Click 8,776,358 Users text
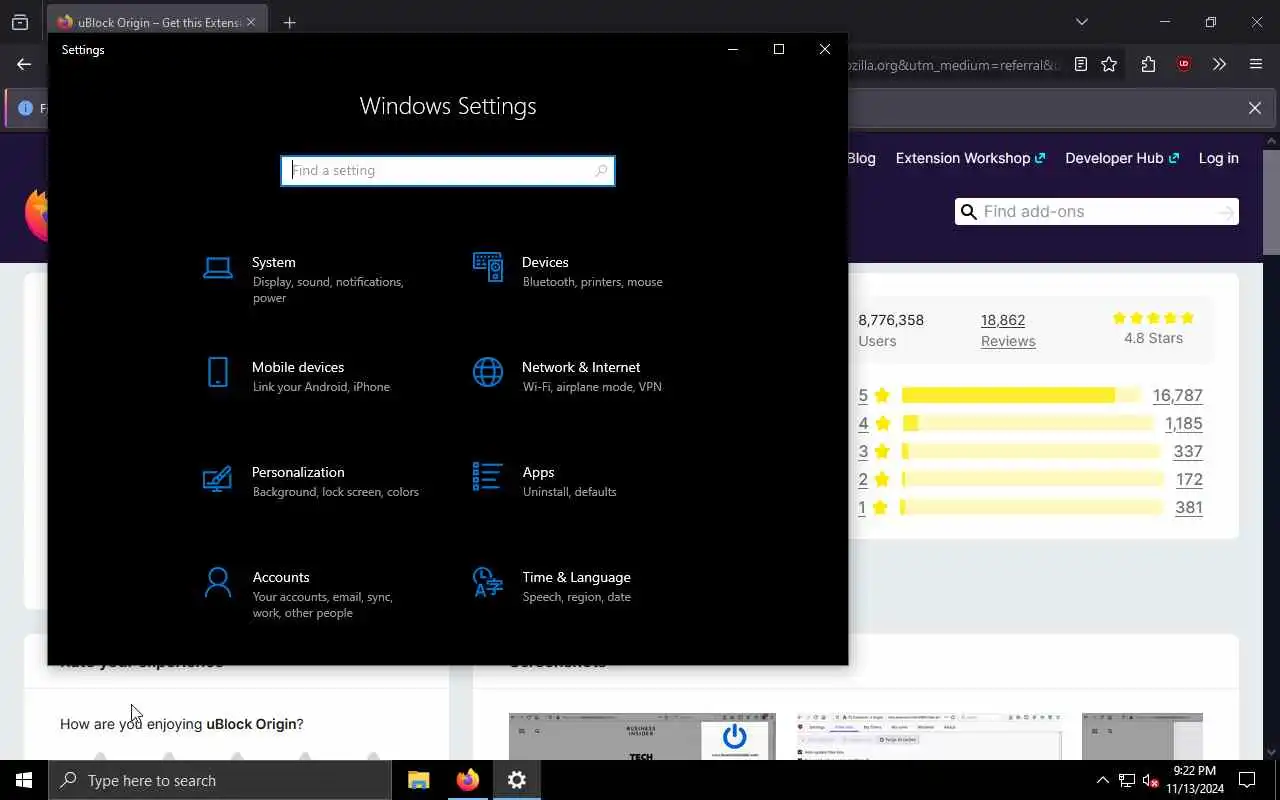Viewport: 1280px width, 800px height. [x=891, y=330]
